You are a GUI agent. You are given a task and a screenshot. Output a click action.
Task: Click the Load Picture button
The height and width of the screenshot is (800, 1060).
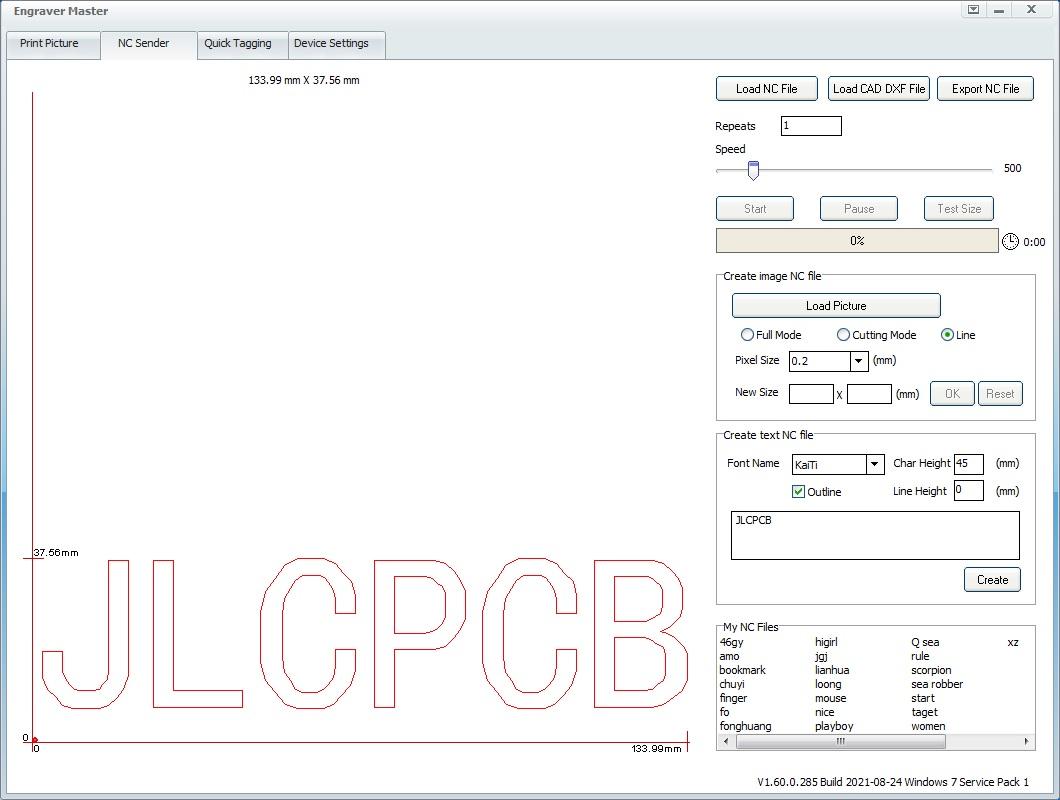(x=836, y=306)
